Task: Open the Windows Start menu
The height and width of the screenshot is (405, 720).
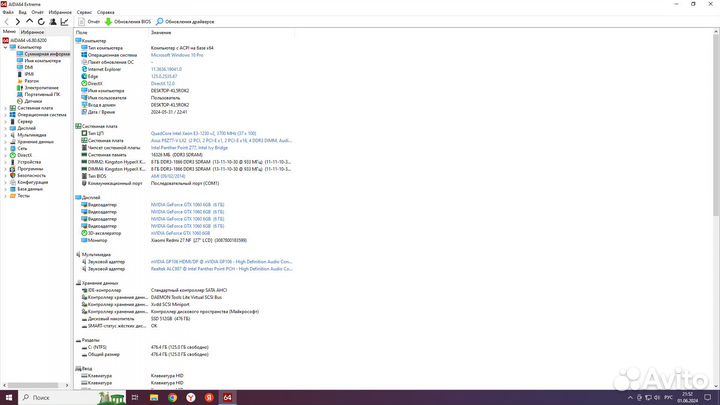Action: pyautogui.click(x=9, y=398)
